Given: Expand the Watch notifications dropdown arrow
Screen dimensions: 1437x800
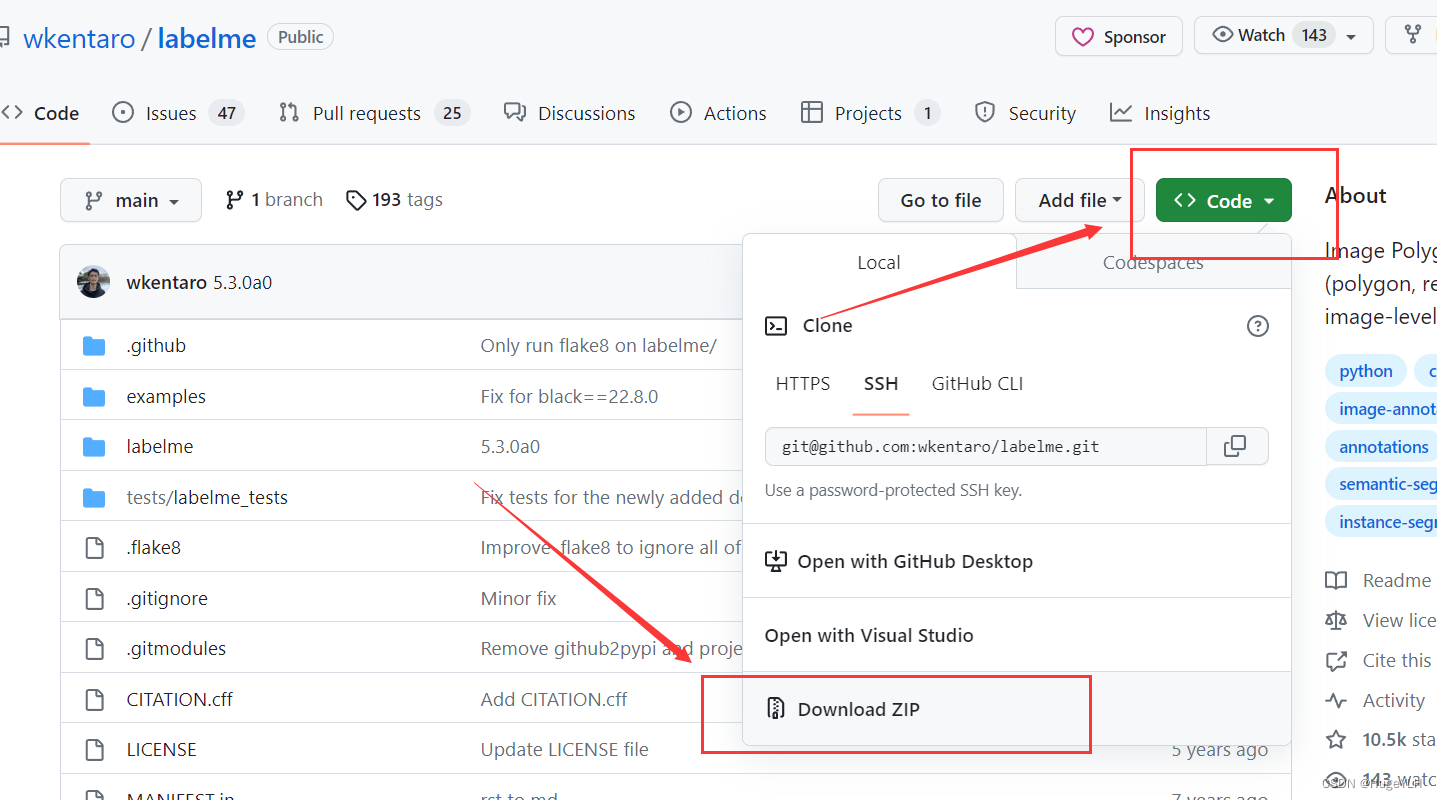Looking at the screenshot, I should pyautogui.click(x=1352, y=37).
